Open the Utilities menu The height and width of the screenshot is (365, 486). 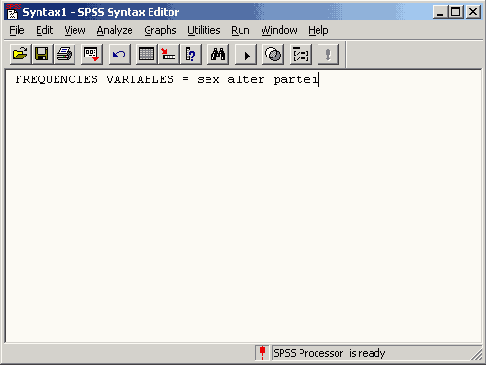(204, 30)
